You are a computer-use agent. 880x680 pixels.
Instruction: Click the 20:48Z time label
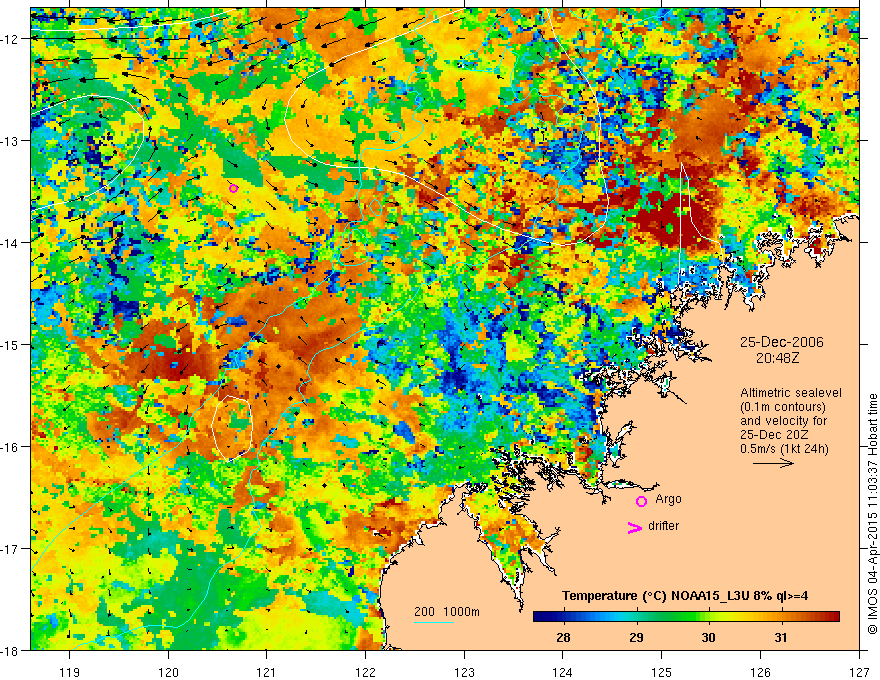pos(777,358)
